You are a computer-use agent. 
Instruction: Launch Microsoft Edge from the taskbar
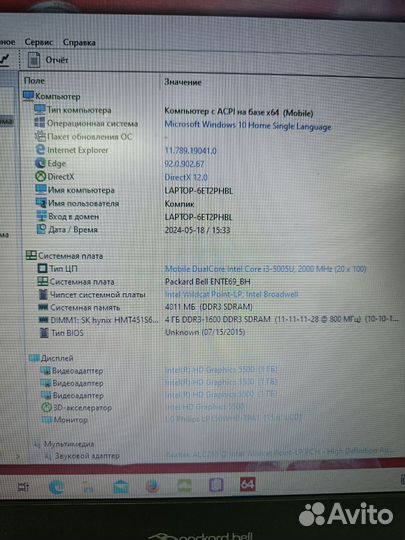pyautogui.click(x=56, y=487)
